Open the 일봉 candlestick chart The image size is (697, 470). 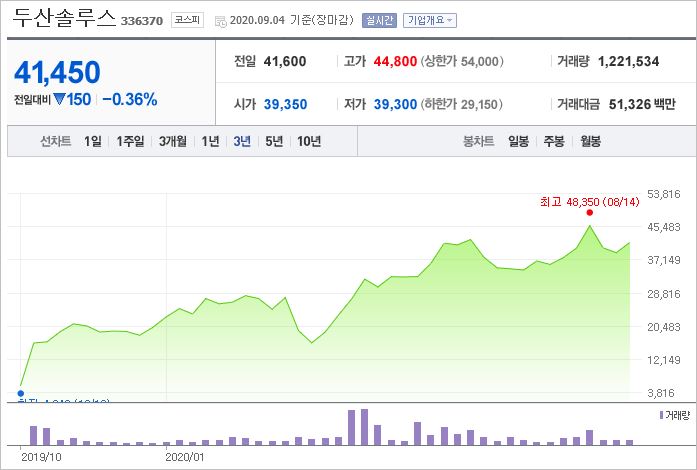518,141
